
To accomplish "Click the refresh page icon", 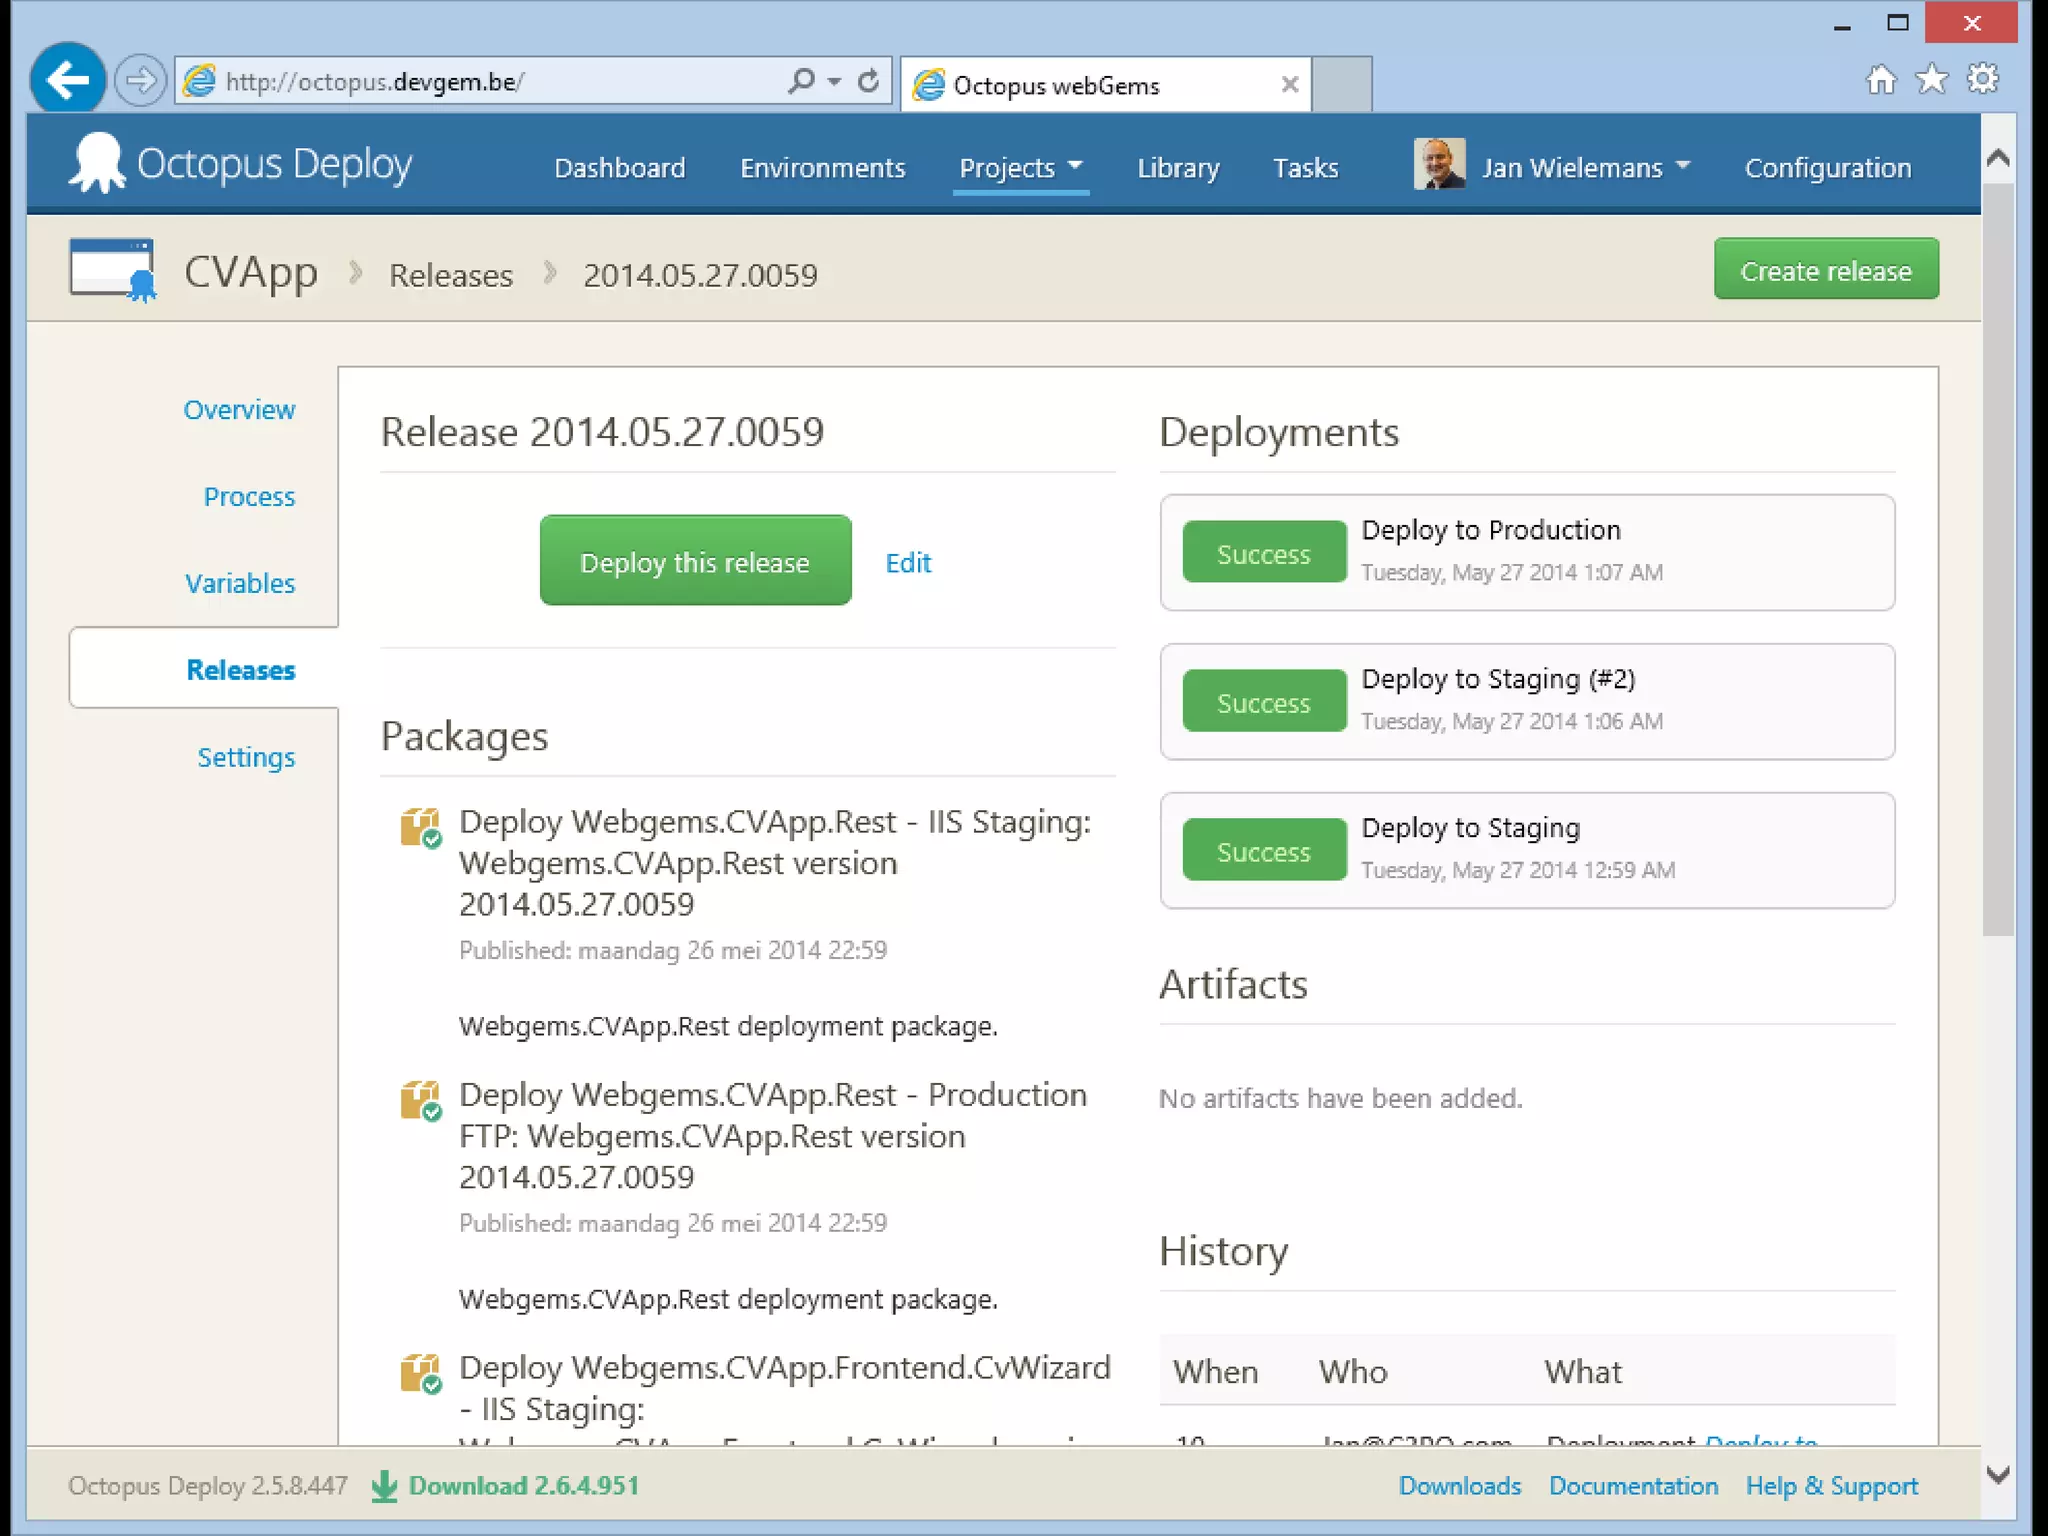I will pos(869,80).
